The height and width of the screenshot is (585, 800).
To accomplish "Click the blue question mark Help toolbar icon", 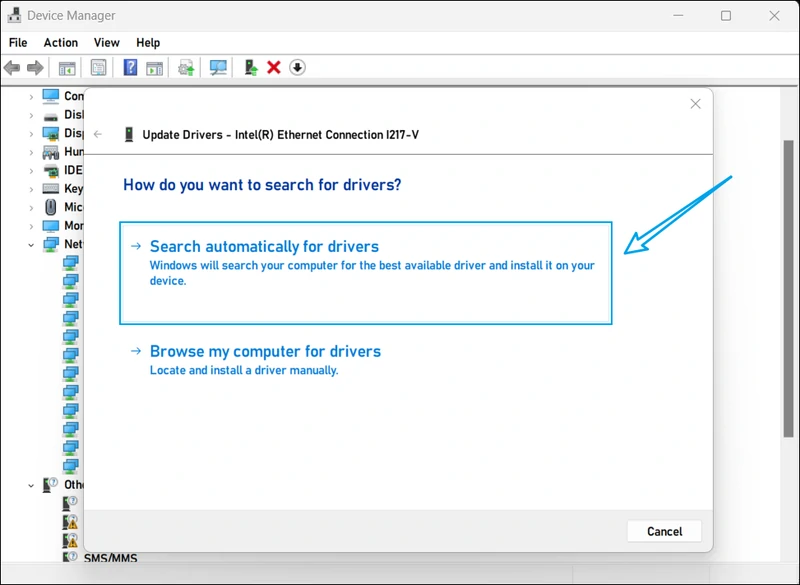I will pyautogui.click(x=130, y=67).
